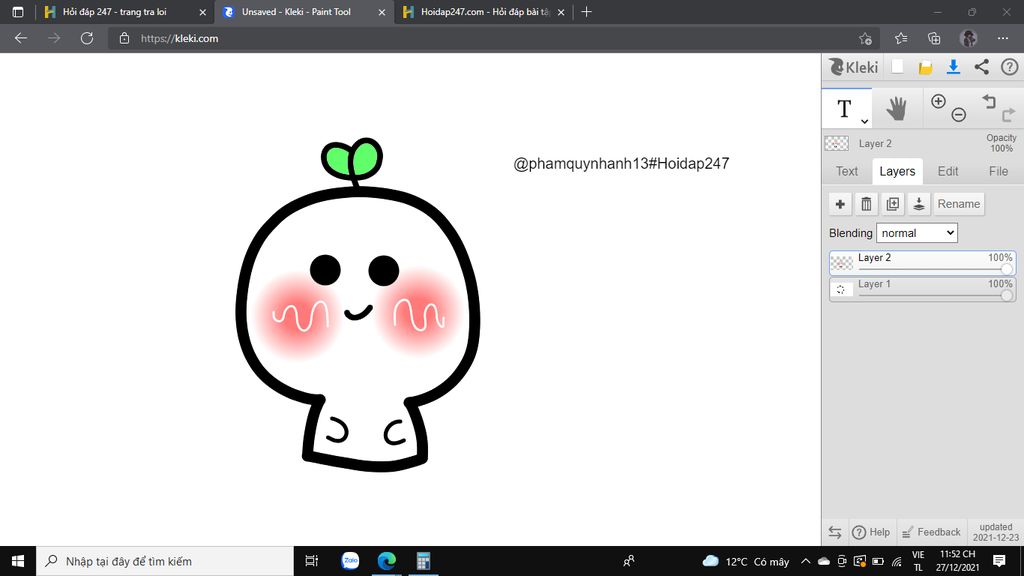1024x576 pixels.
Task: Open weather widget showing 12°C
Action: pyautogui.click(x=745, y=562)
